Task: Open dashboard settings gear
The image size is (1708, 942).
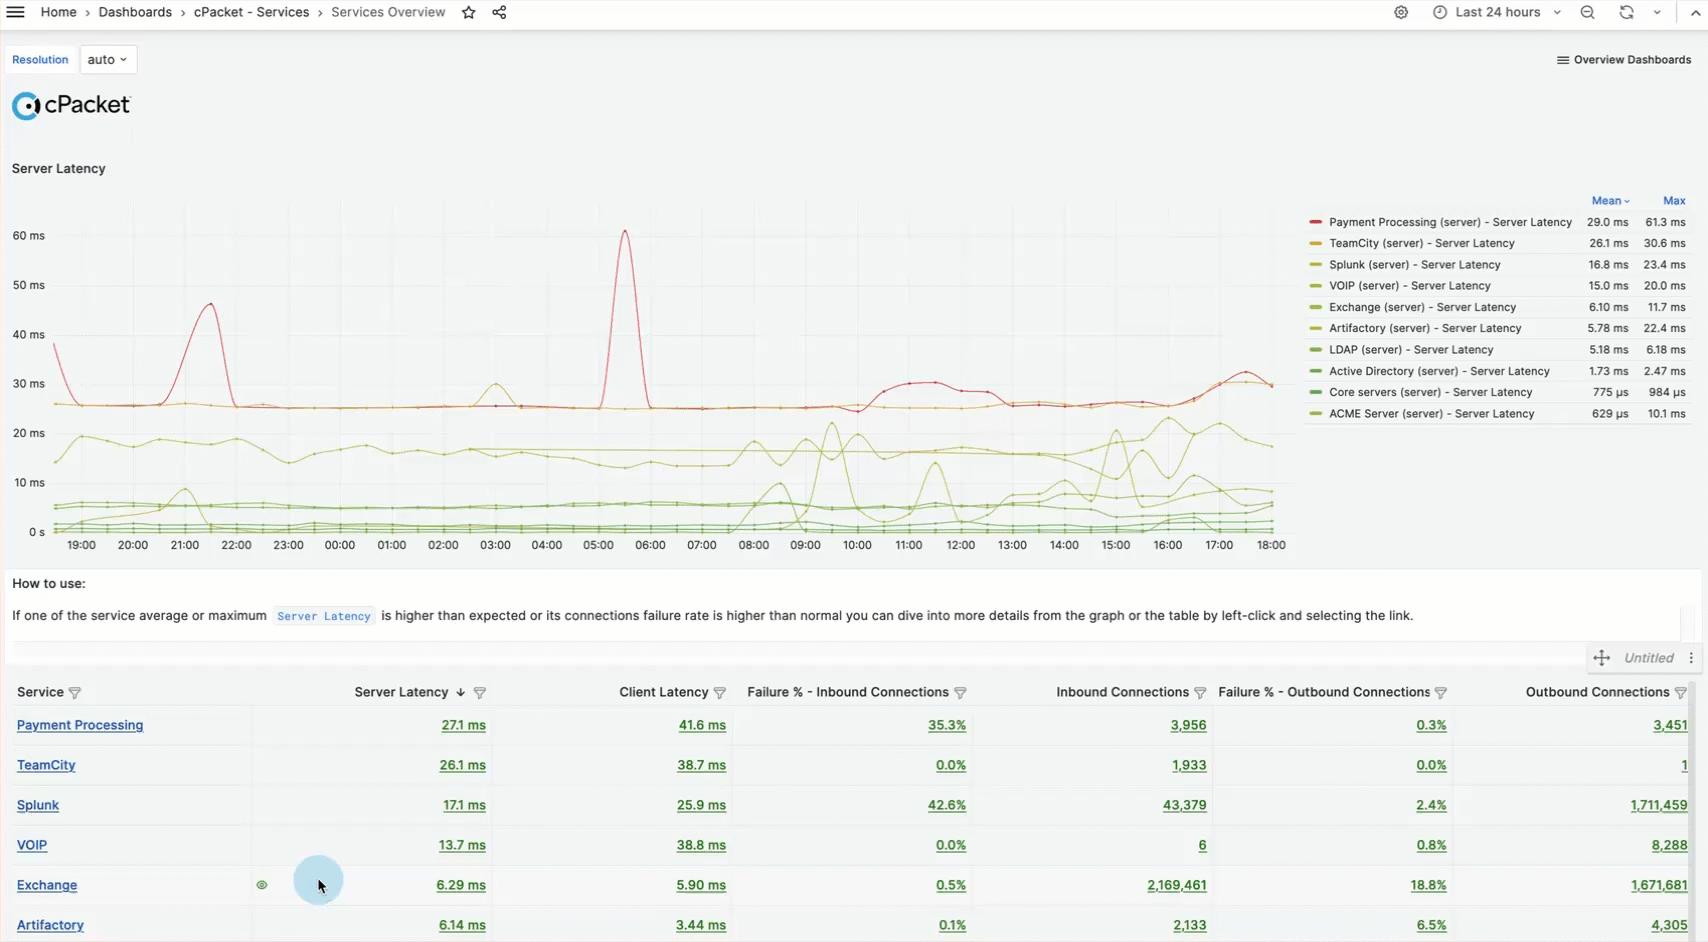Action: pyautogui.click(x=1401, y=12)
